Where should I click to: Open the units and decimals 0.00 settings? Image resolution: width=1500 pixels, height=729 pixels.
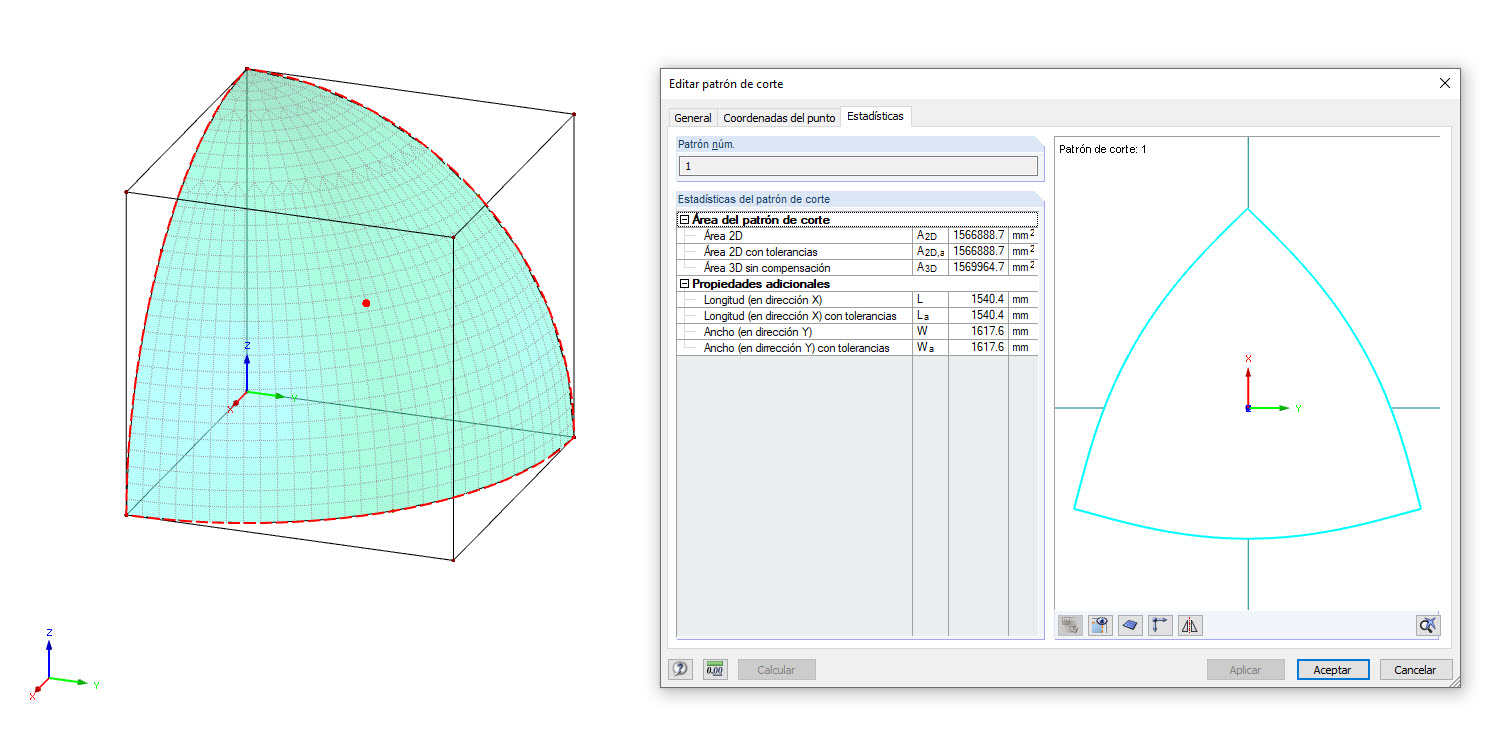715,670
